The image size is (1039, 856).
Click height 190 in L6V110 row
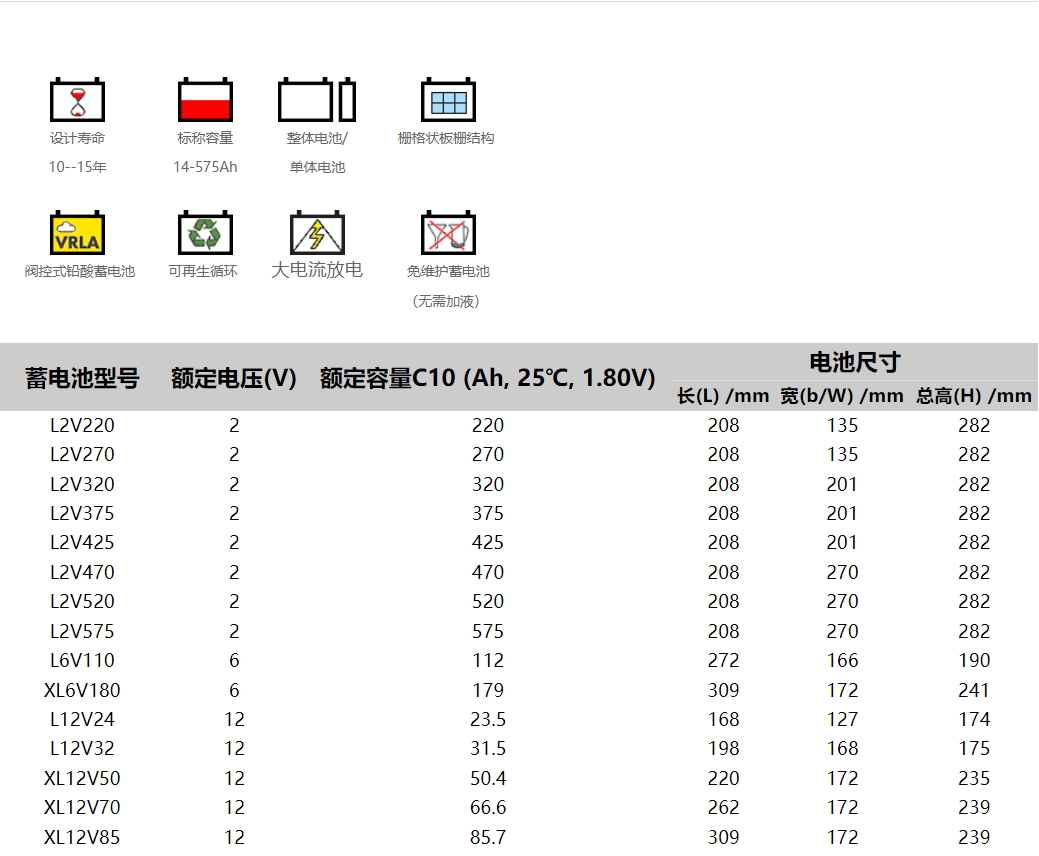[973, 661]
